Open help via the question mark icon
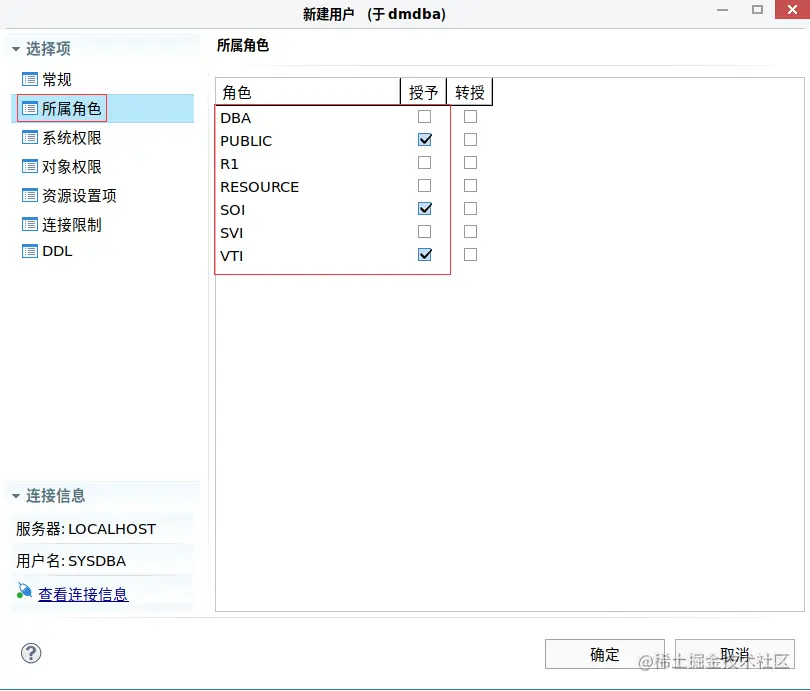 pyautogui.click(x=30, y=653)
